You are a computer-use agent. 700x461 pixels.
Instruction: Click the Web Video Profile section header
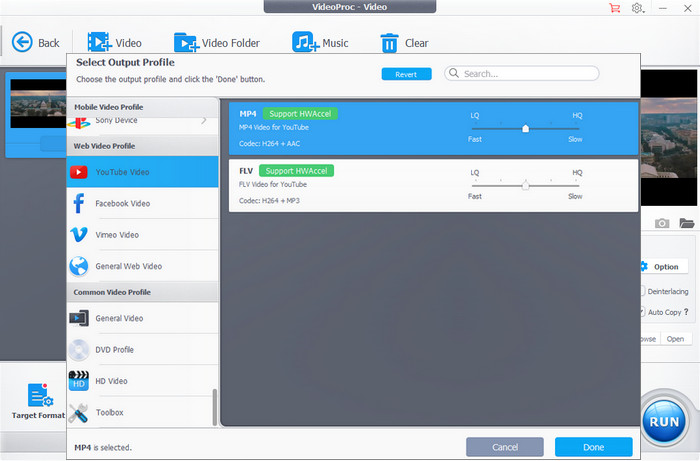point(142,146)
